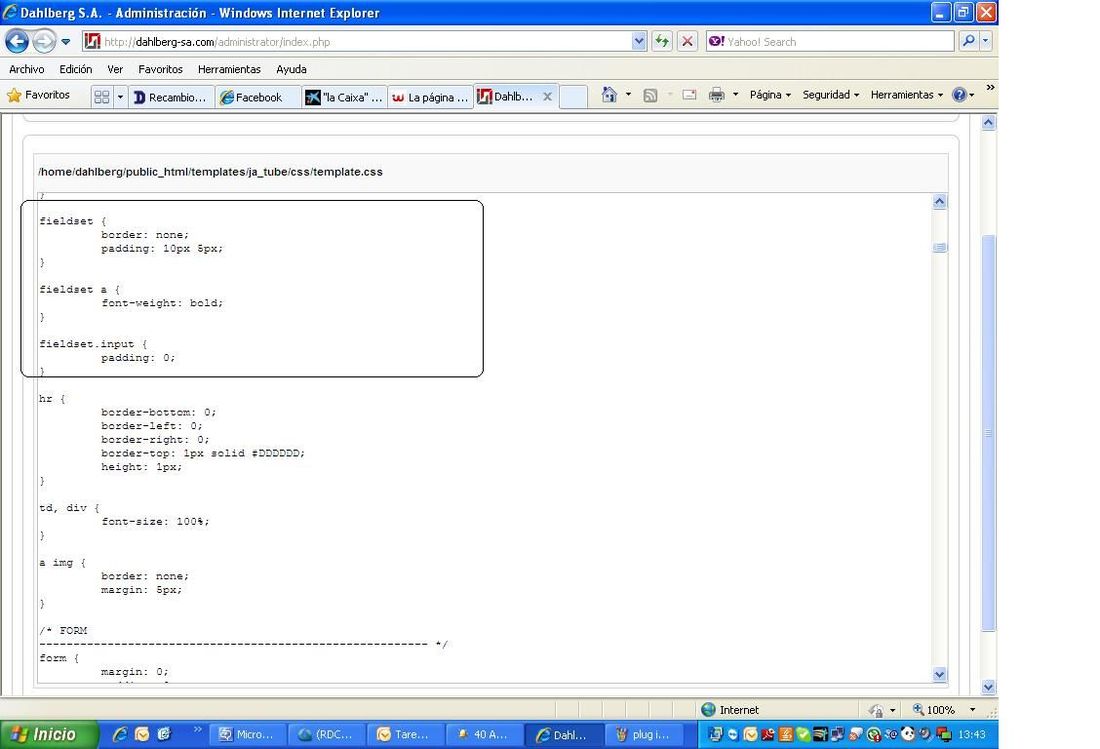Click the blue Help question mark icon
The image size is (1100, 749).
[x=959, y=95]
